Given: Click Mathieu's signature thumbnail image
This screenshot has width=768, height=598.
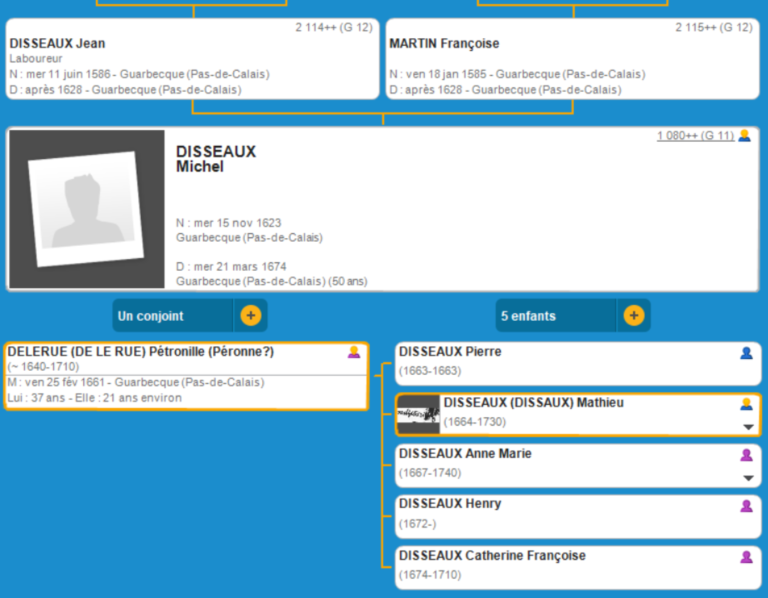Looking at the screenshot, I should click(x=418, y=415).
